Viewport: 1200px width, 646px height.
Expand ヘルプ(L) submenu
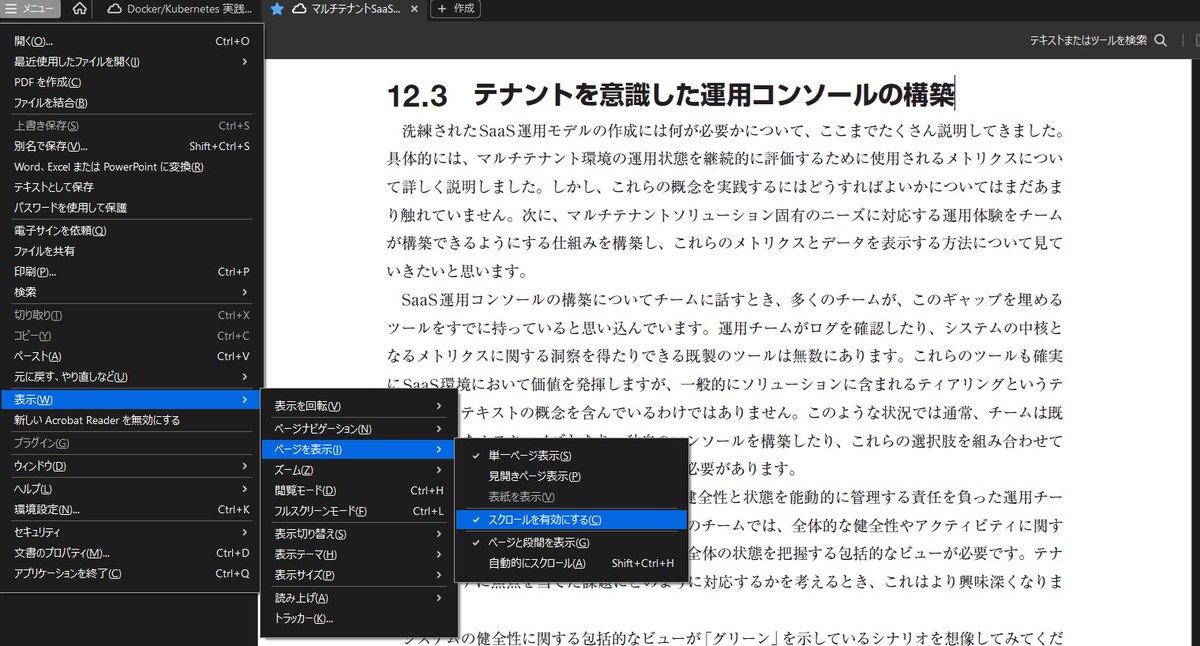[132, 489]
